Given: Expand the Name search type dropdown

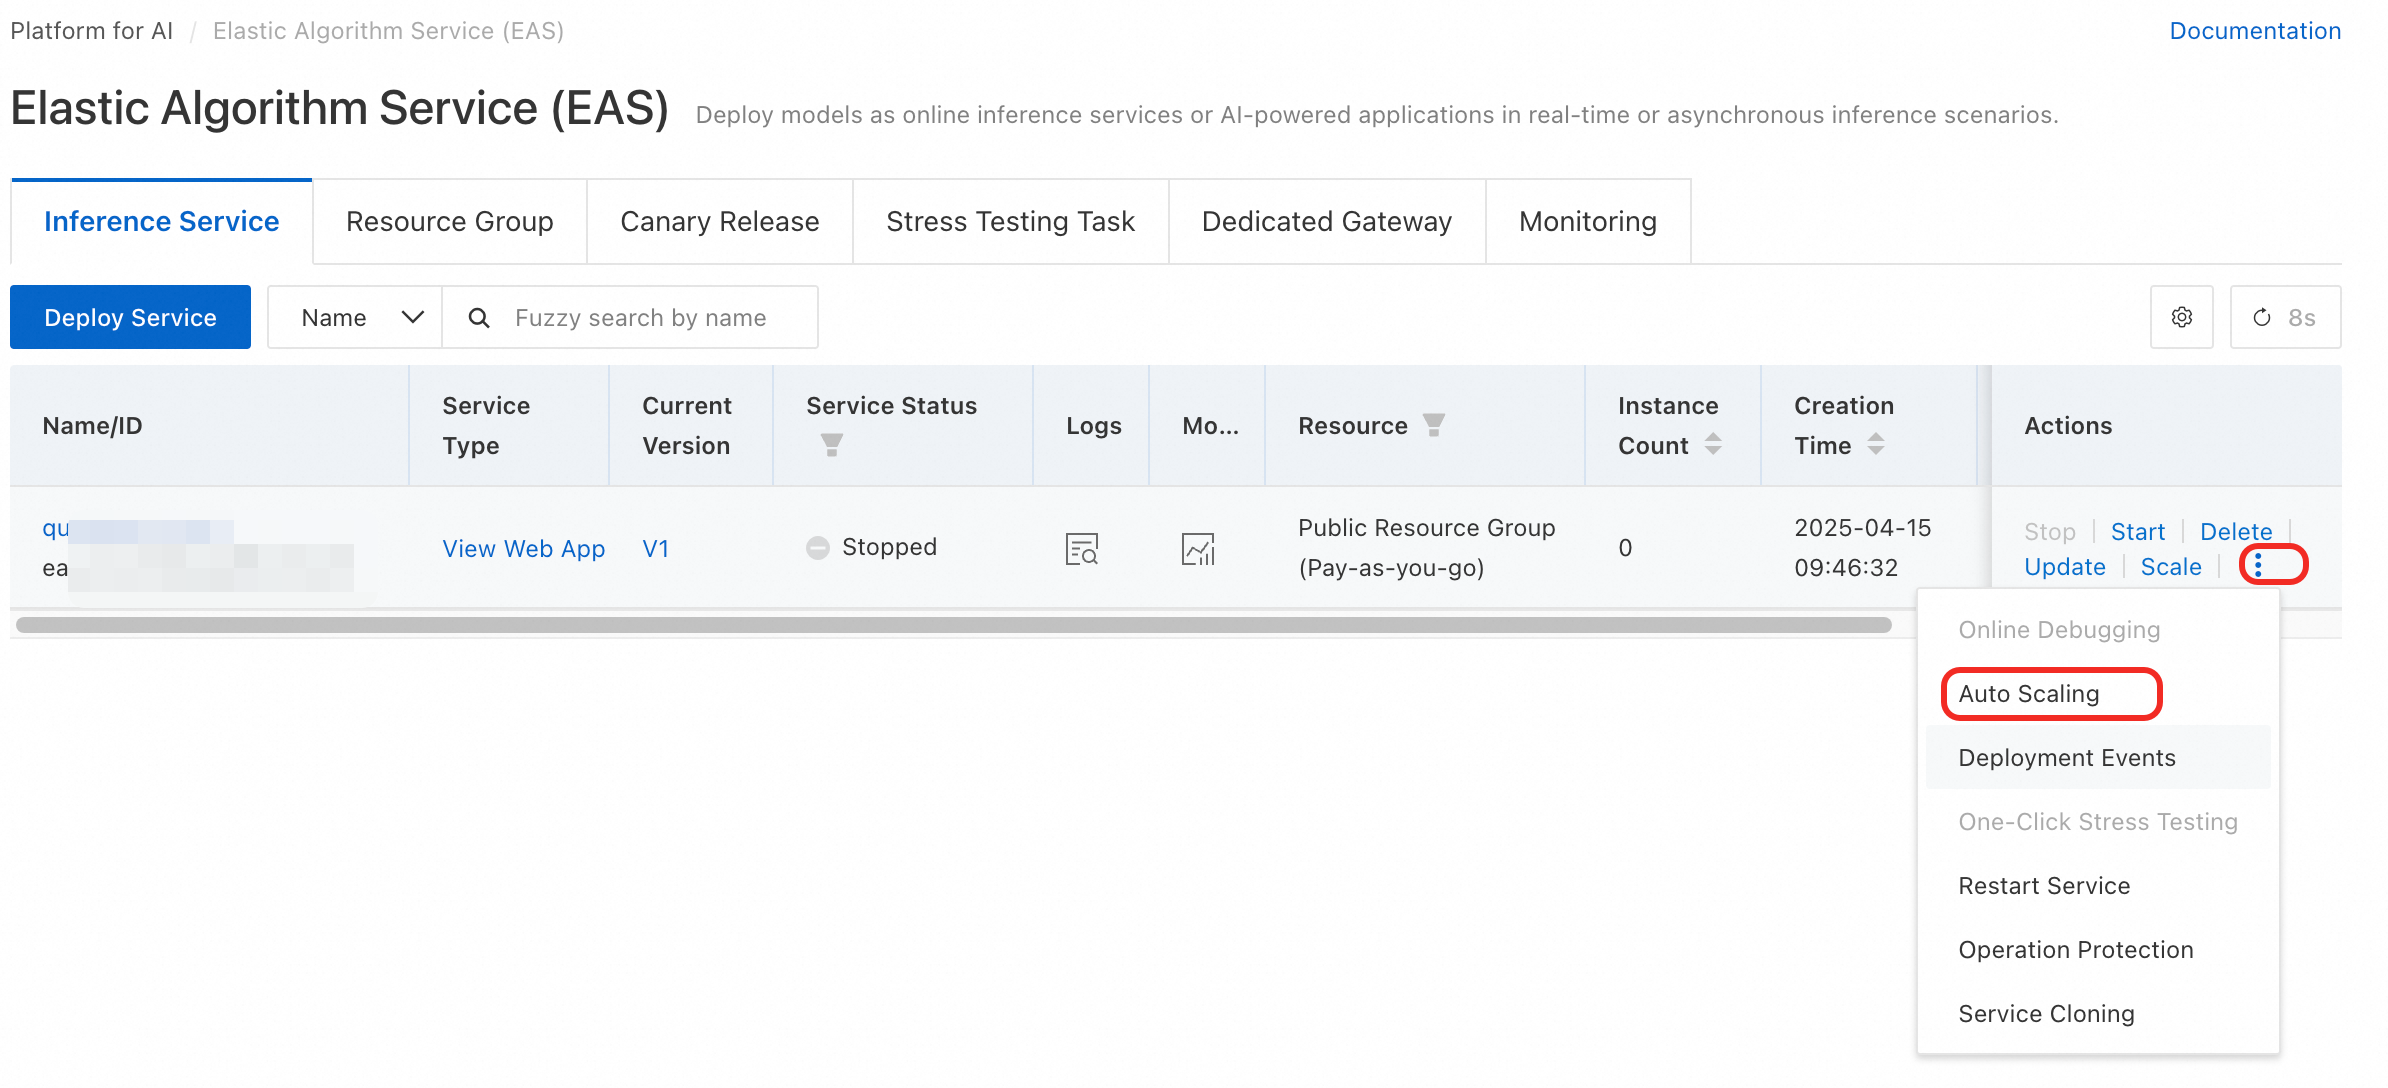Looking at the screenshot, I should pyautogui.click(x=355, y=318).
